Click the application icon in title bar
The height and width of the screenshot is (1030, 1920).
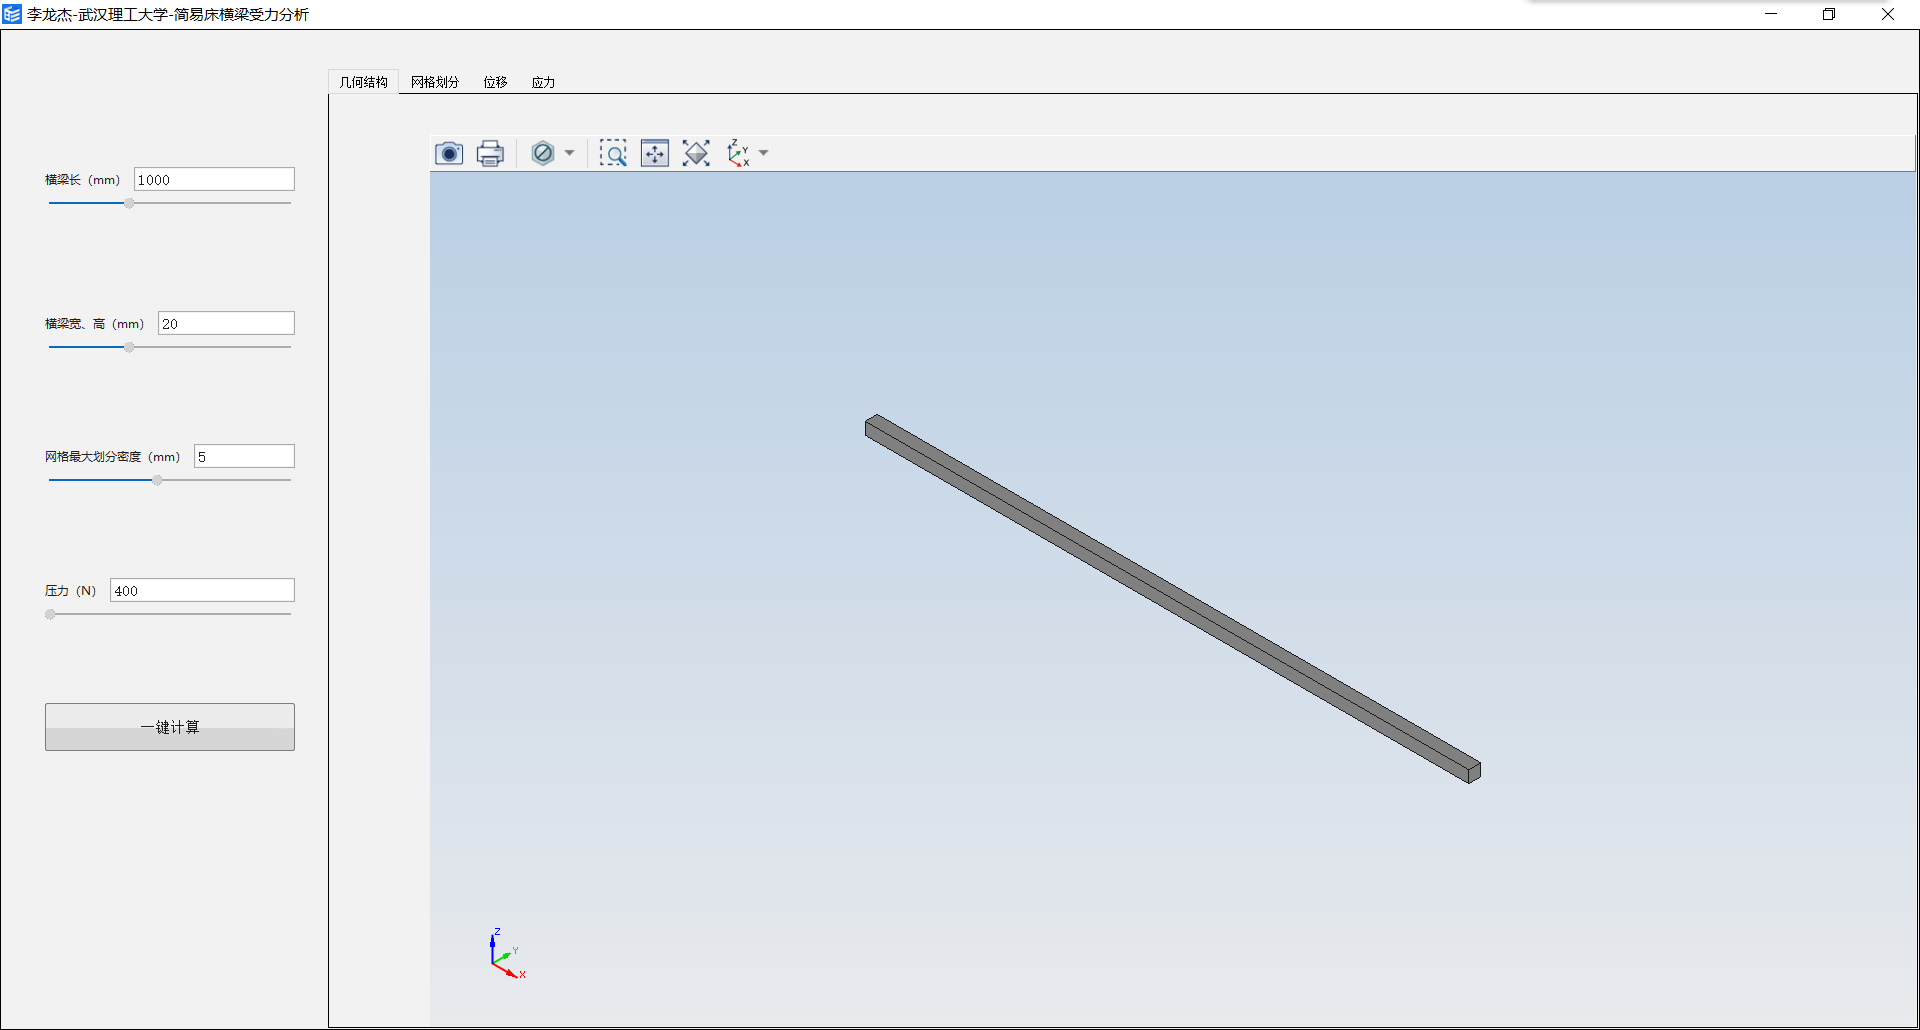(12, 14)
